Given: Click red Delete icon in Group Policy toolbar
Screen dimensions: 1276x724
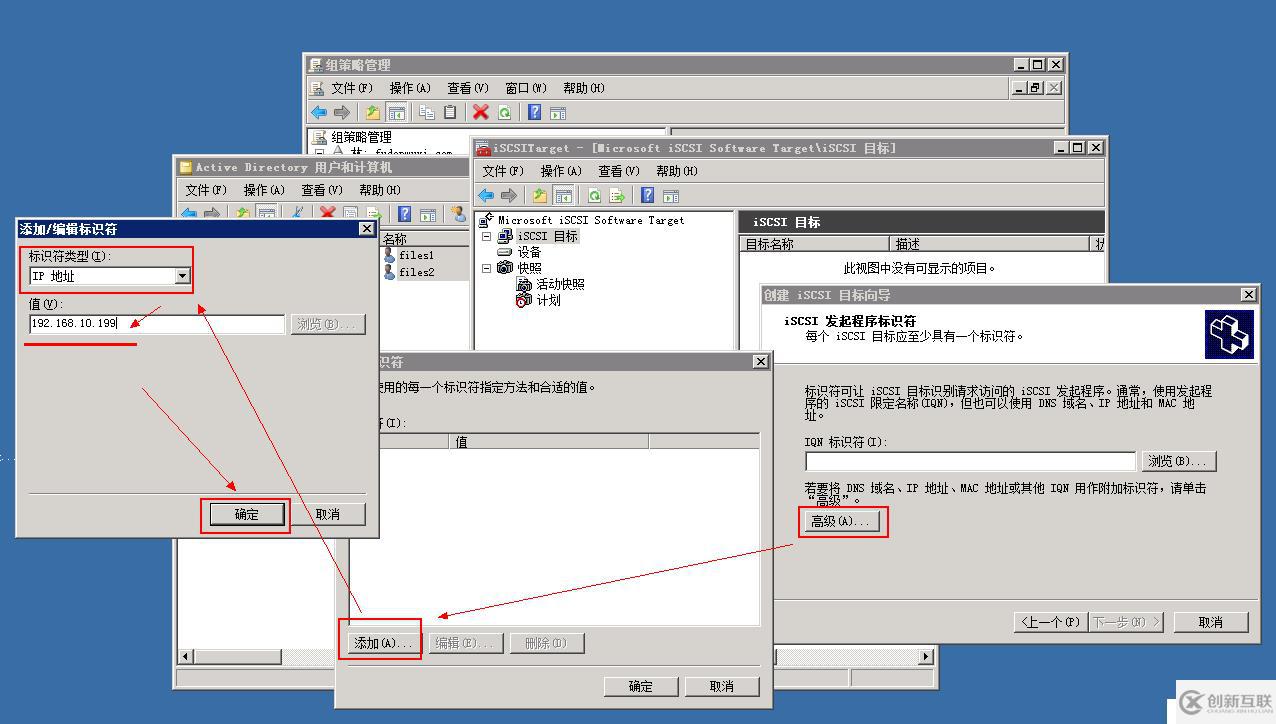Looking at the screenshot, I should pos(481,113).
